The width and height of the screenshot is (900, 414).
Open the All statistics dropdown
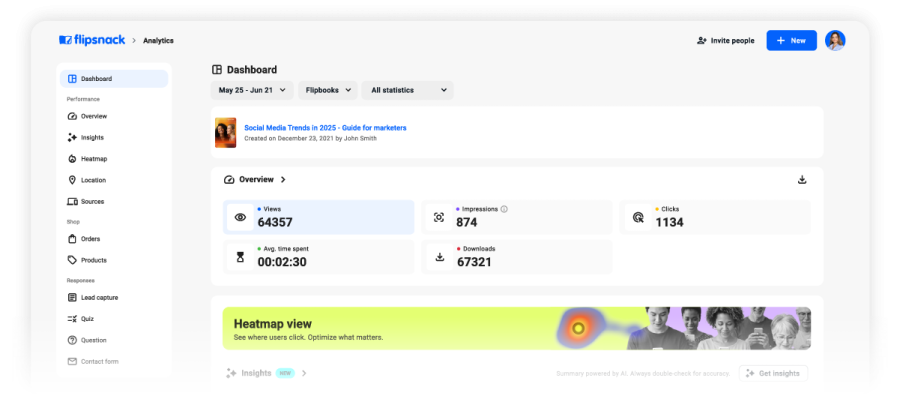[x=408, y=90]
